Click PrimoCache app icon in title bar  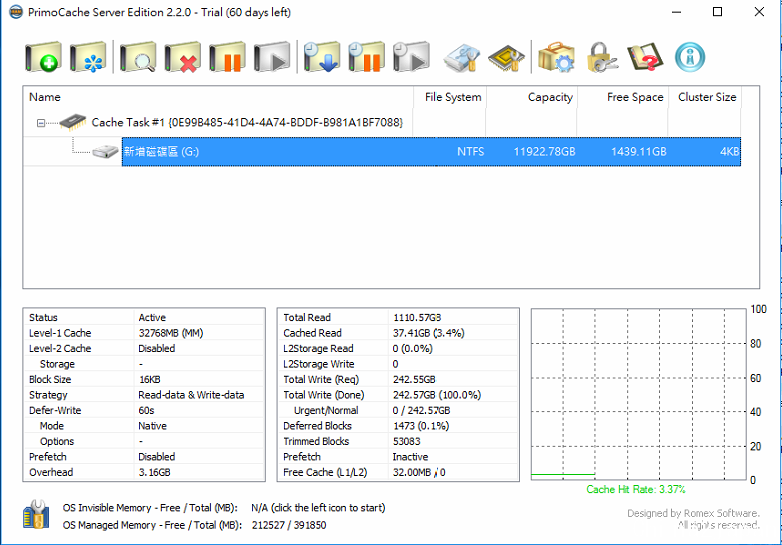click(16, 12)
